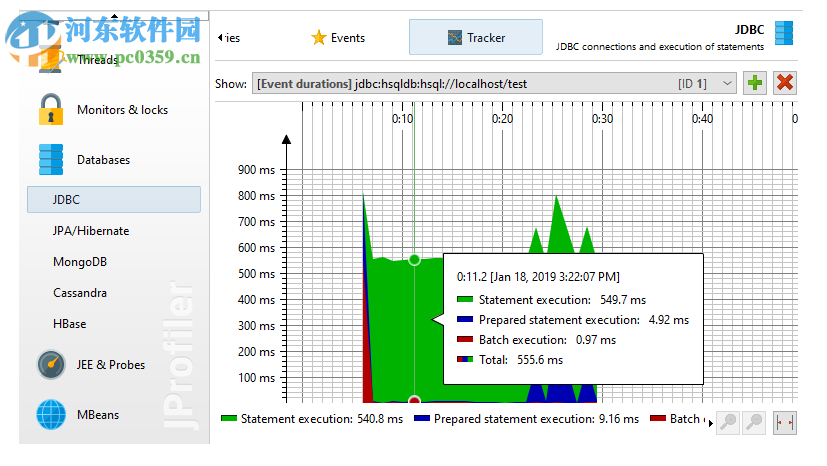Screen dimensions: 827x466
Task: Open the JPA/Hibernate probe
Action: [x=91, y=230]
